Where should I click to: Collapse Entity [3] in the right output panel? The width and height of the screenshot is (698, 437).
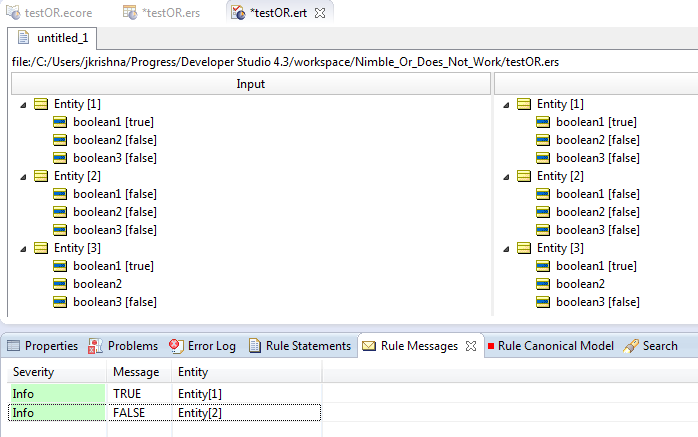pyautogui.click(x=506, y=249)
